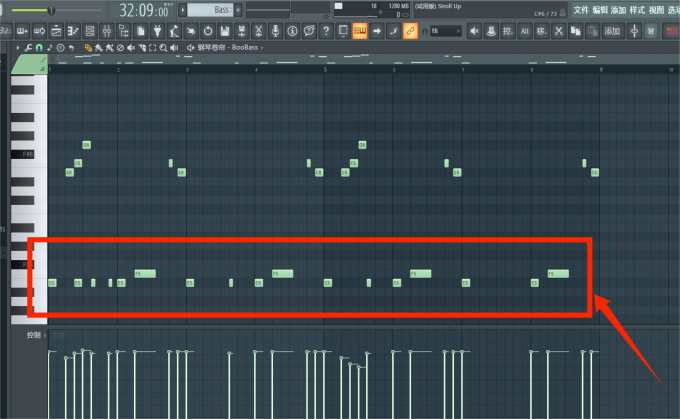Toggle the piano roll magnet snap icon

click(x=39, y=48)
